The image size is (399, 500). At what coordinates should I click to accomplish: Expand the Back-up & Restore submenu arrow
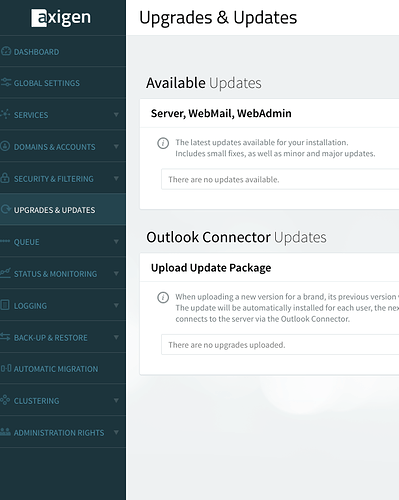point(116,337)
